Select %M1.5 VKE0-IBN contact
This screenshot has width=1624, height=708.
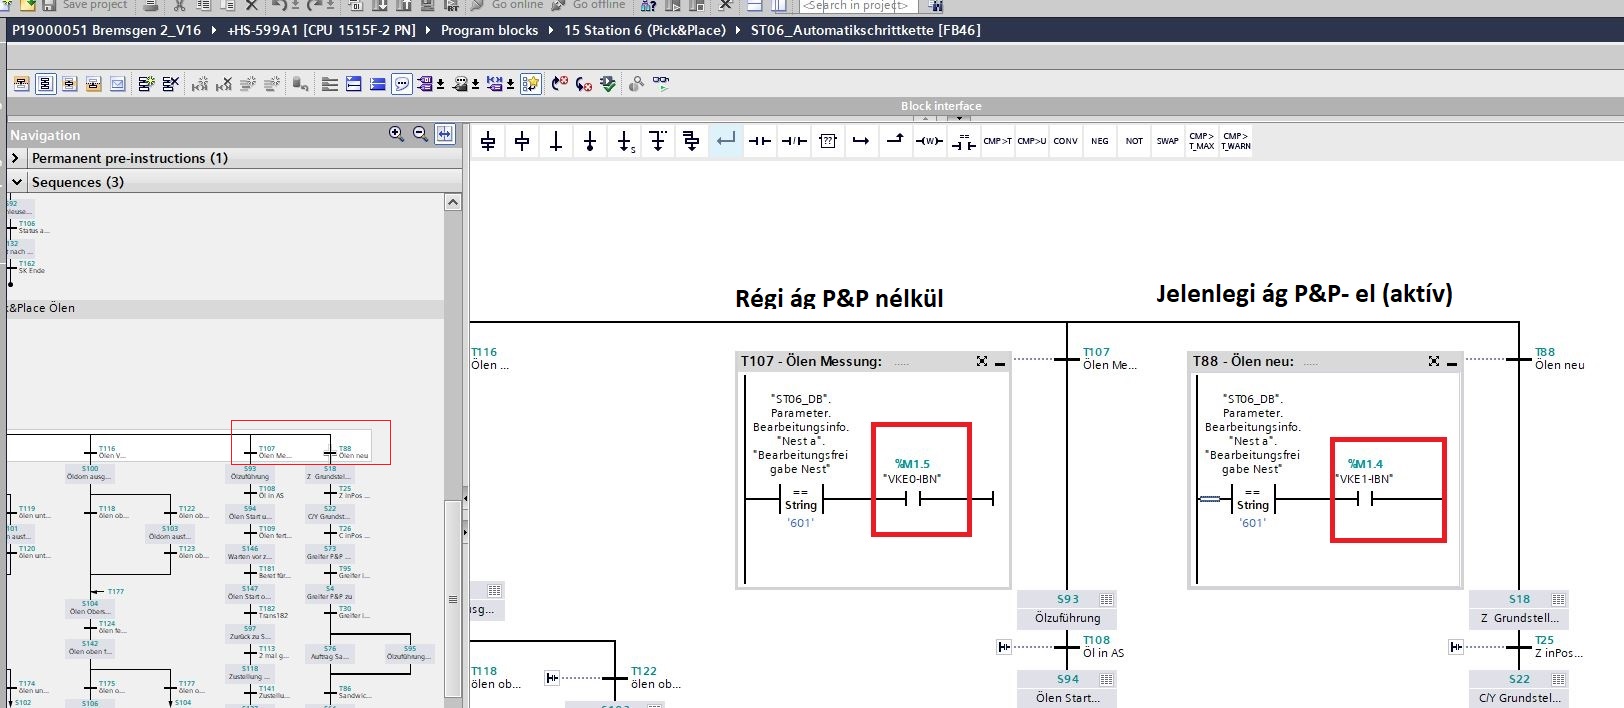tap(912, 497)
